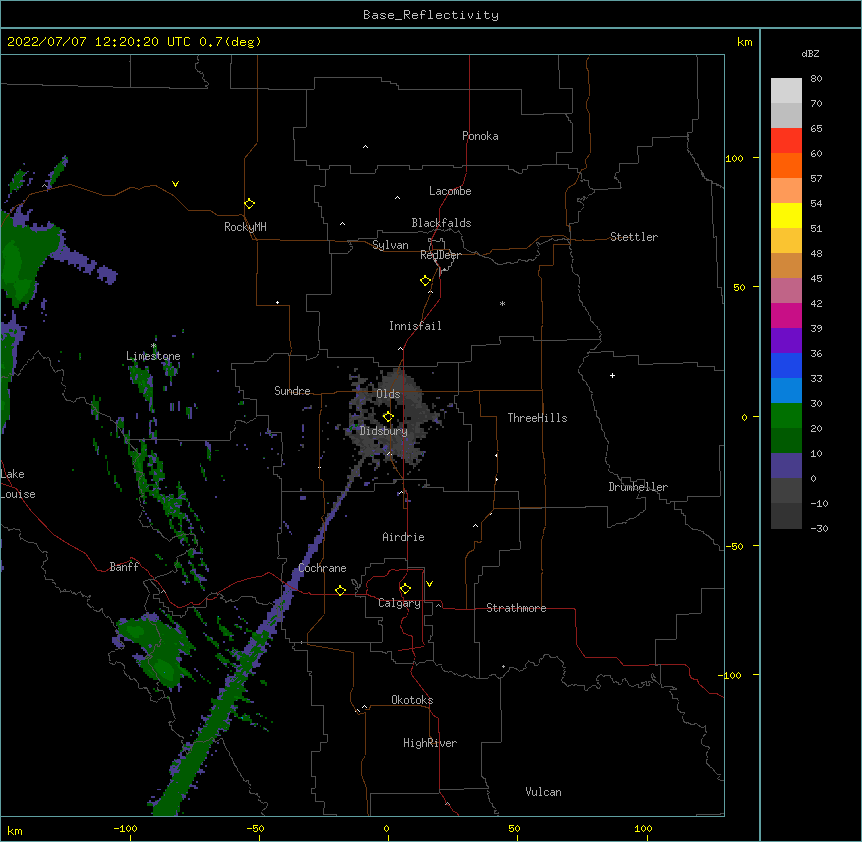
Task: Click the RedDeer label
Action: tap(440, 255)
